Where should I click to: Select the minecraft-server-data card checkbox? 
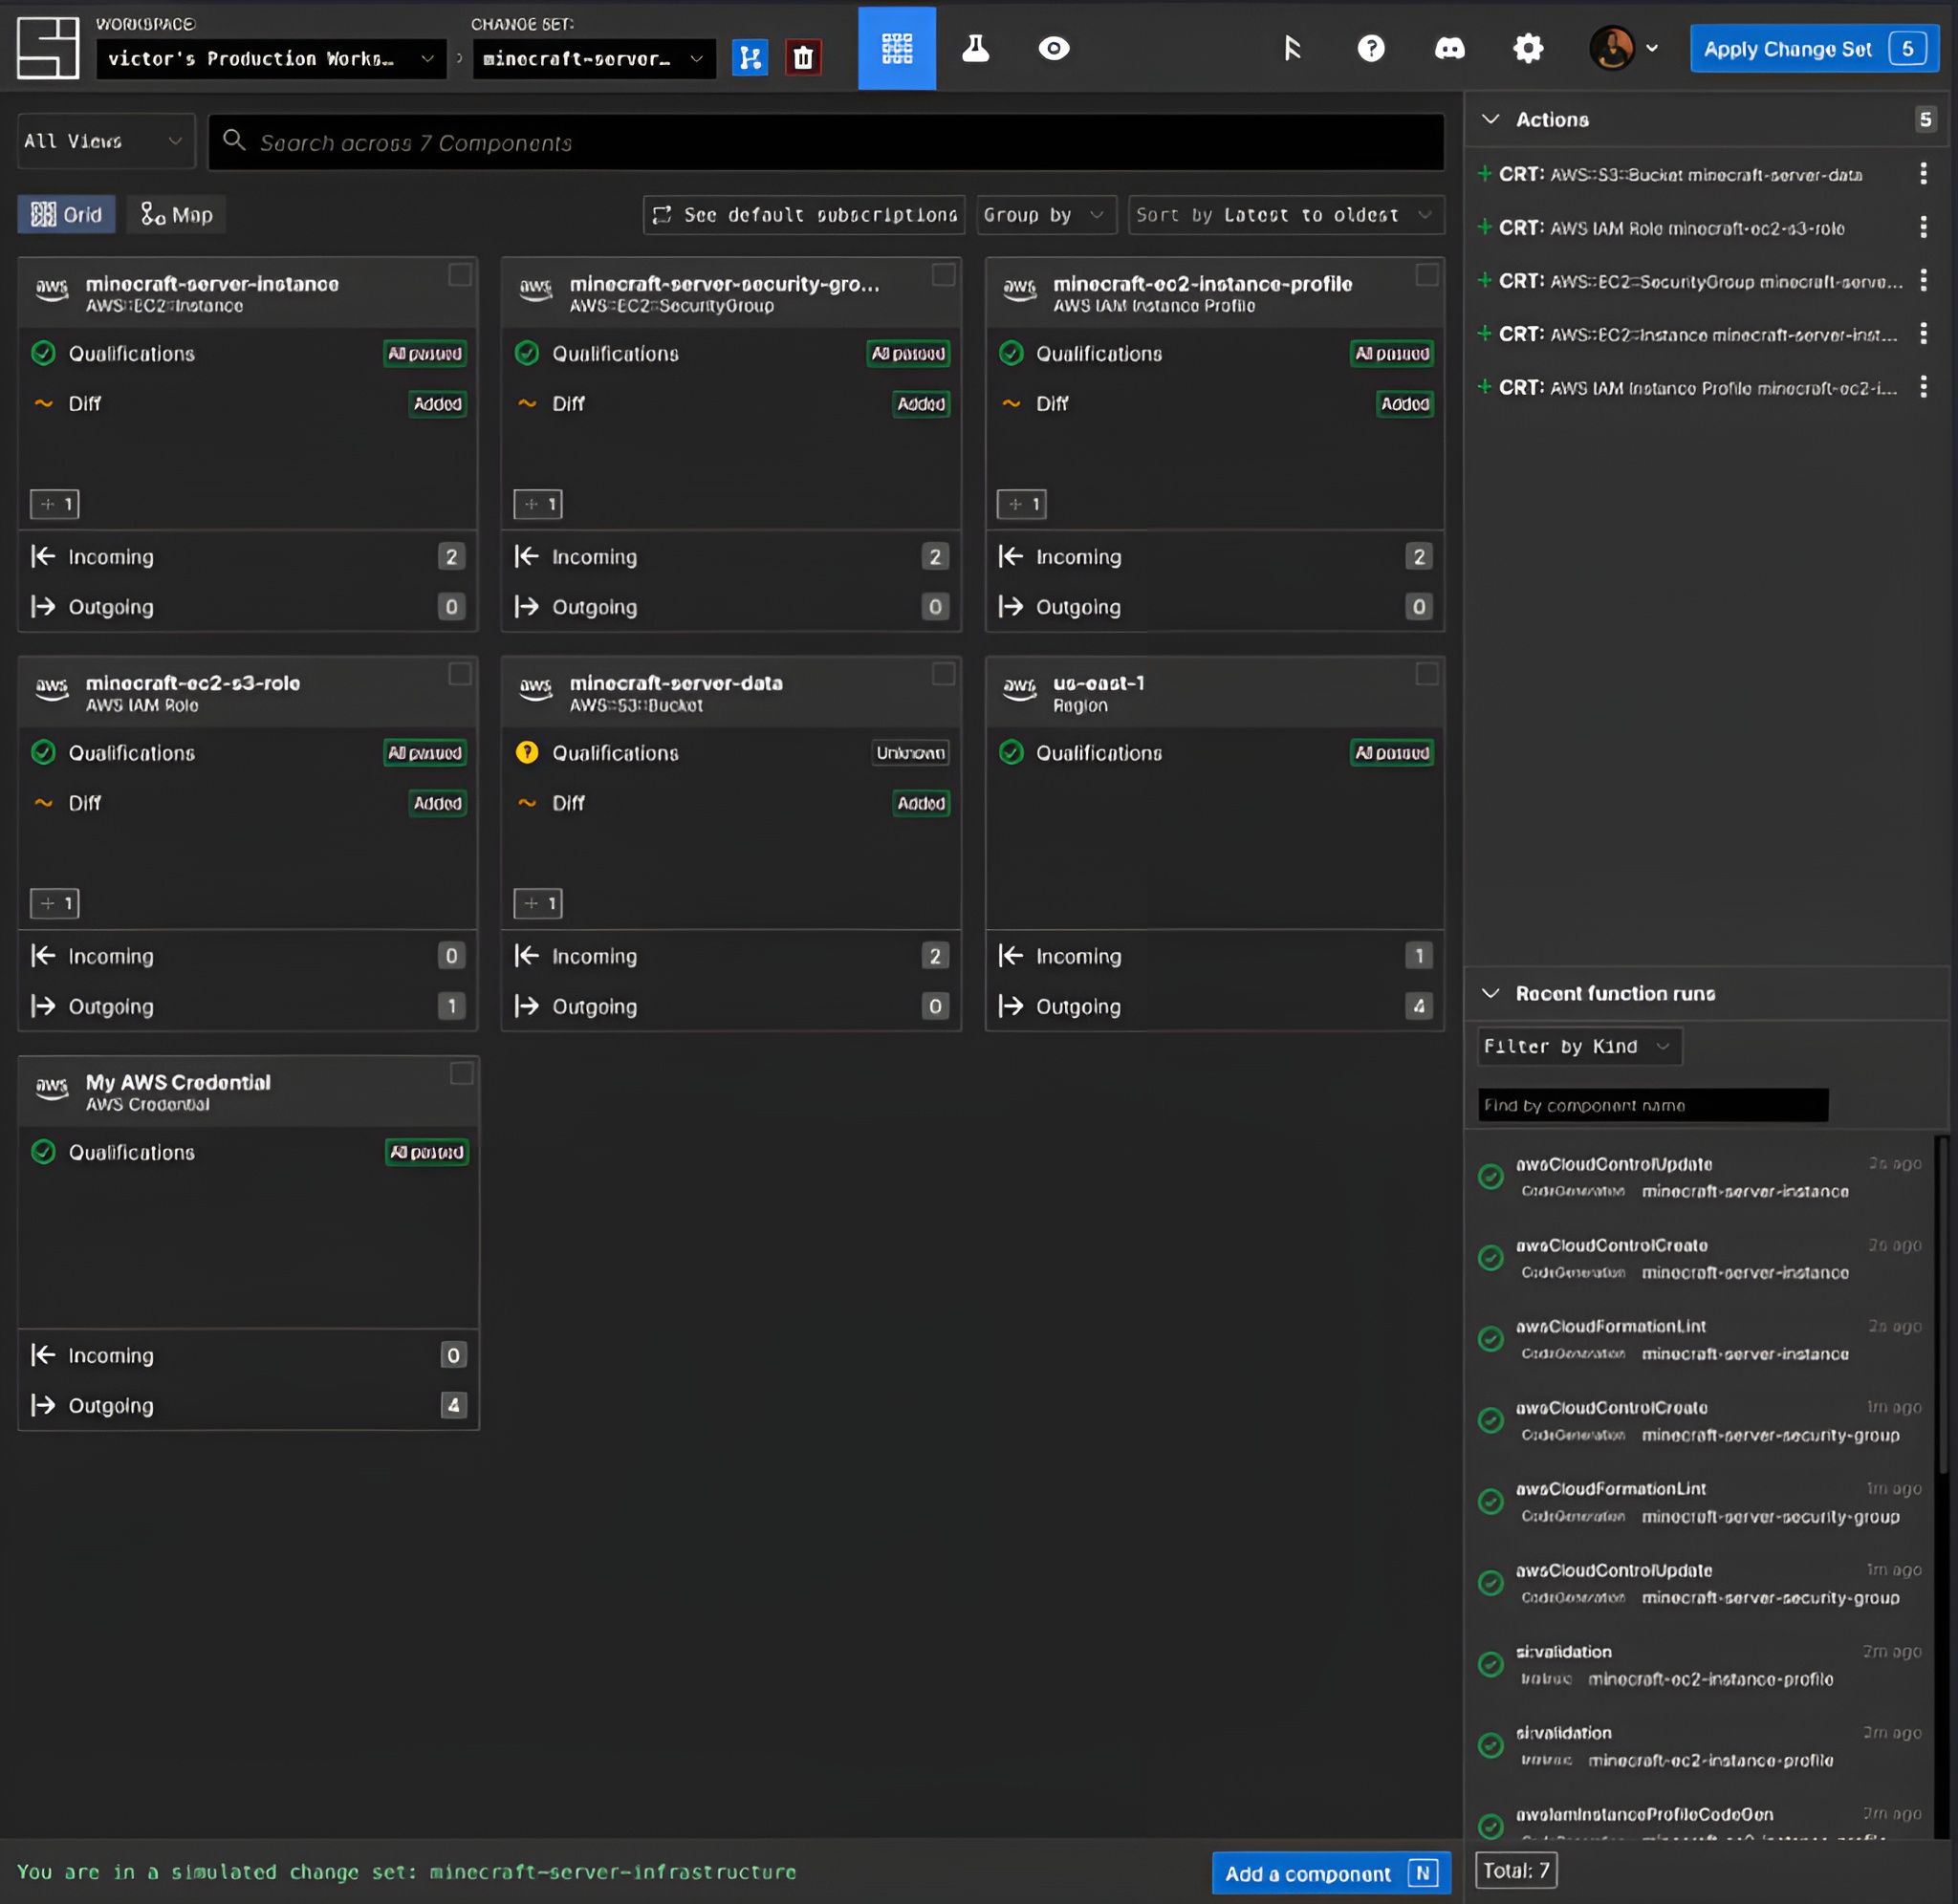pyautogui.click(x=943, y=674)
